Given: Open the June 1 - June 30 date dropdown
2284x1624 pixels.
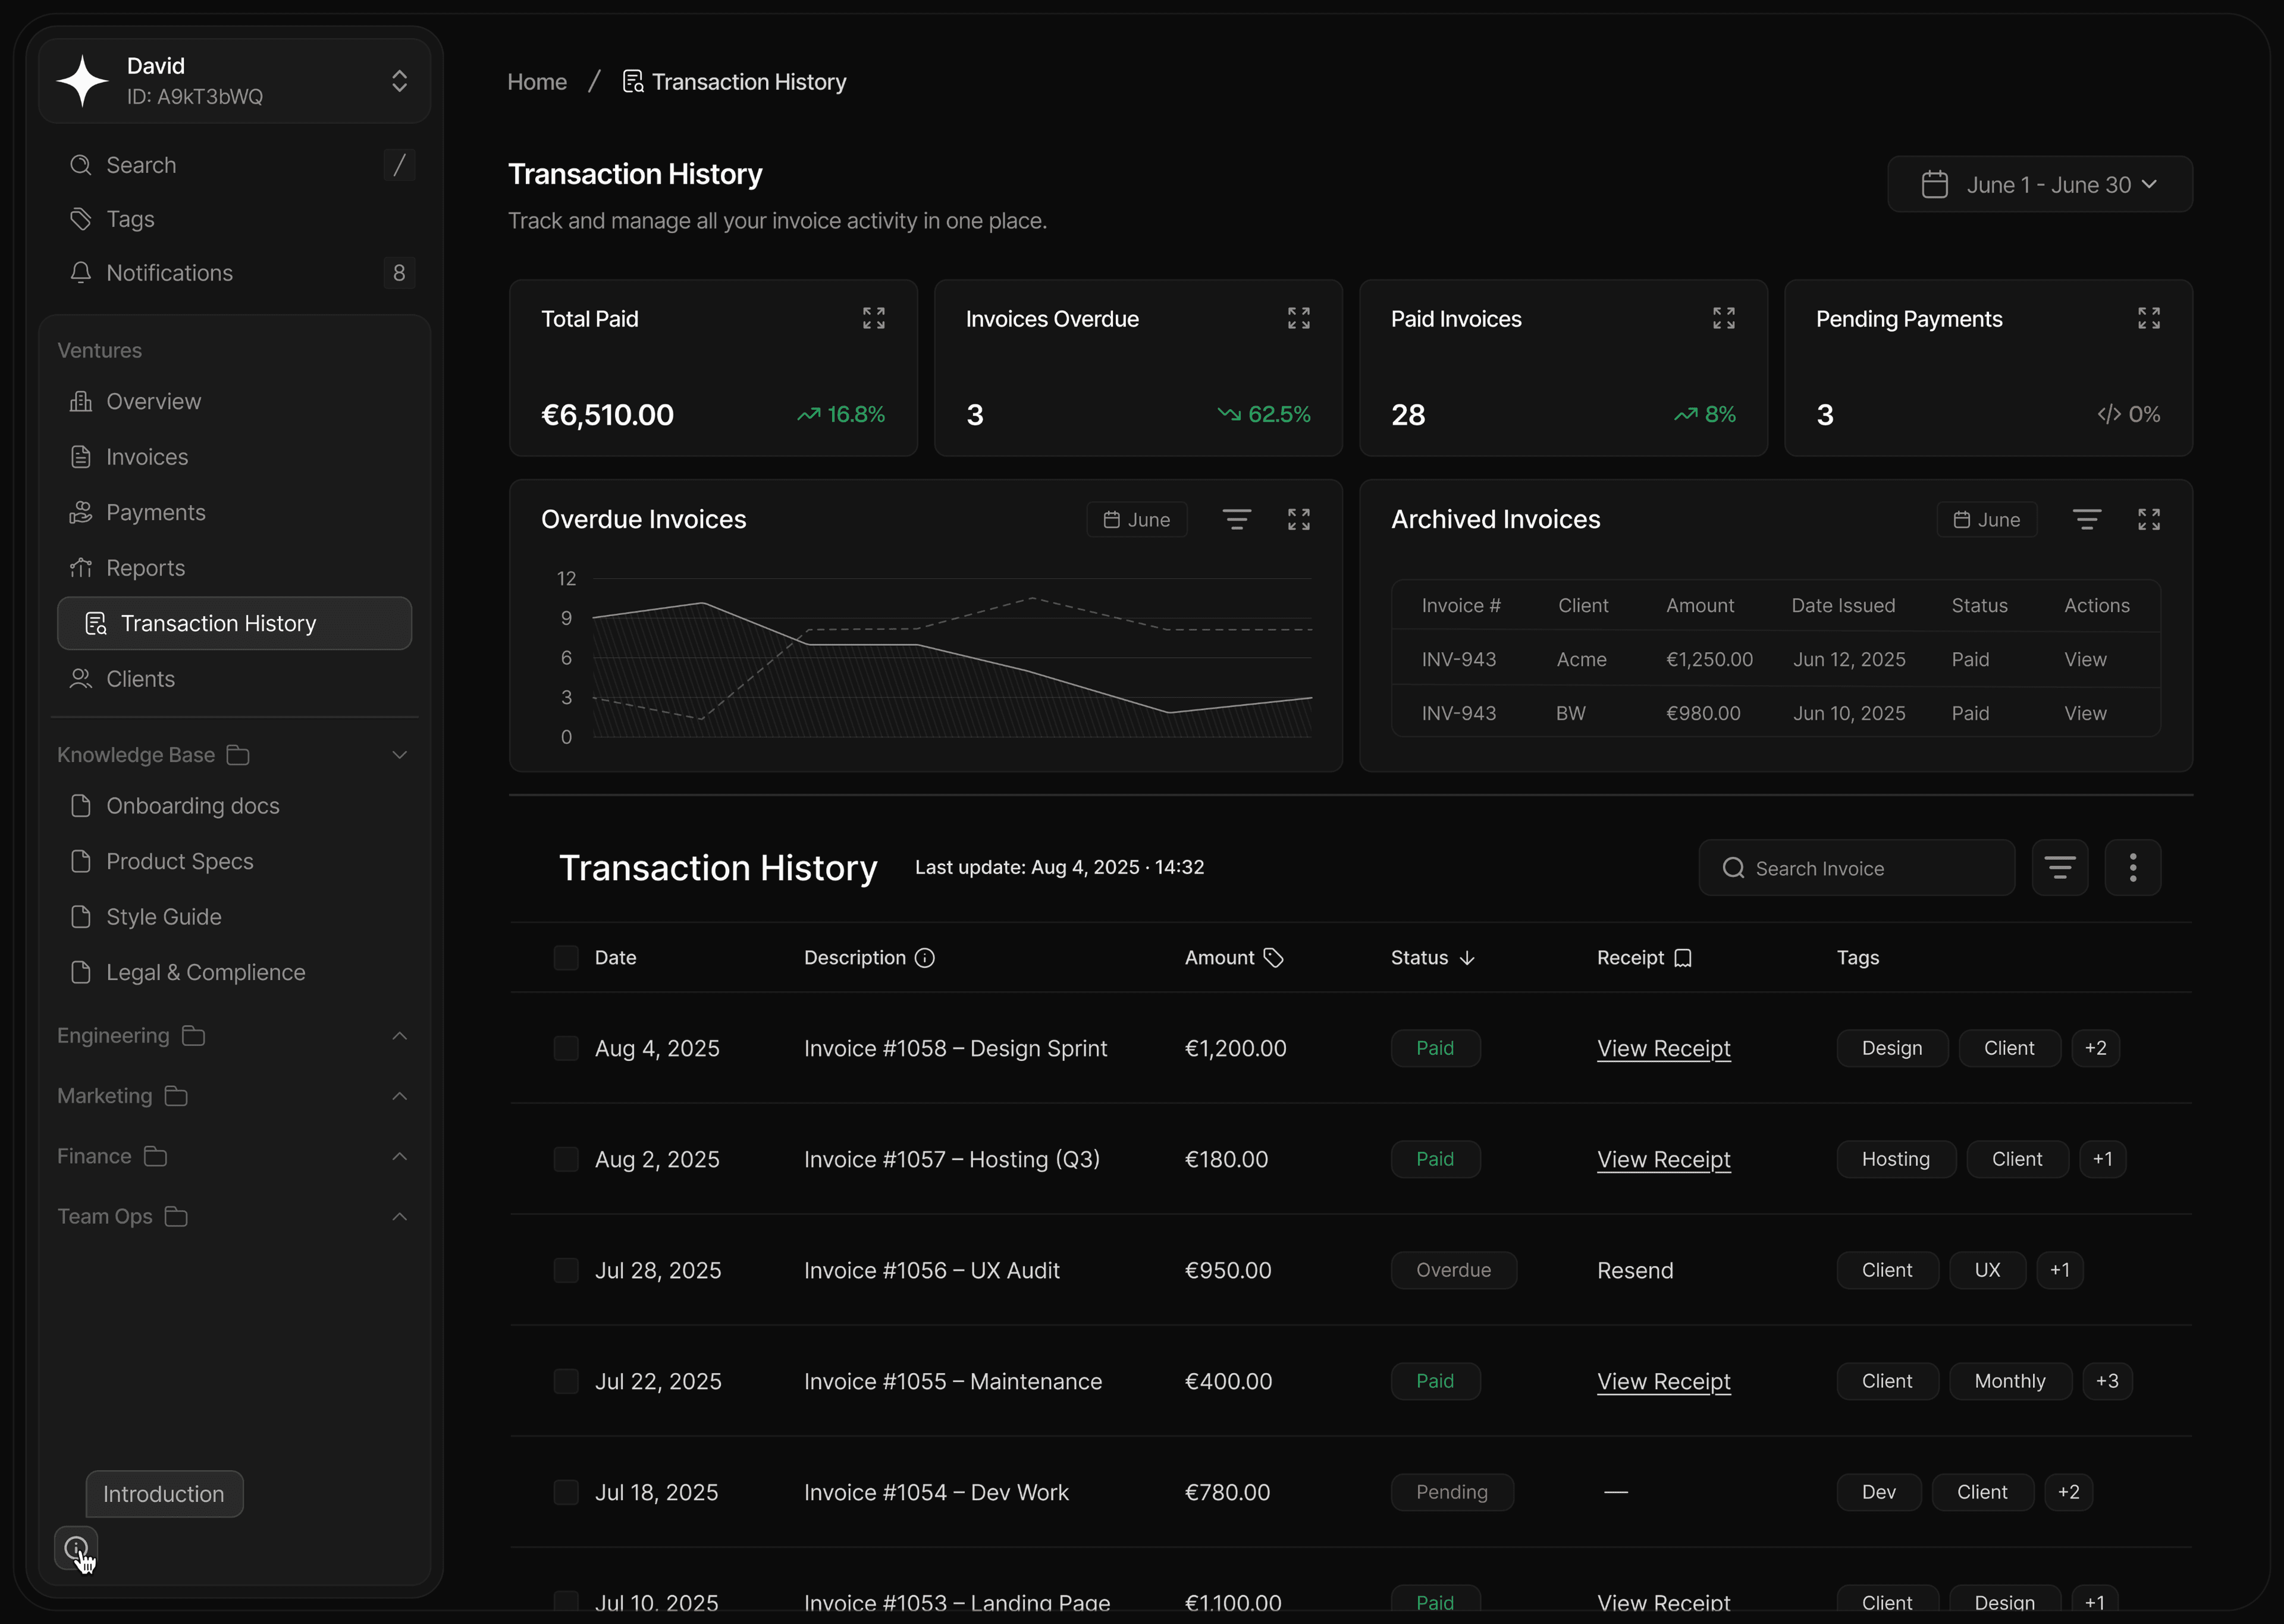Looking at the screenshot, I should (2039, 185).
